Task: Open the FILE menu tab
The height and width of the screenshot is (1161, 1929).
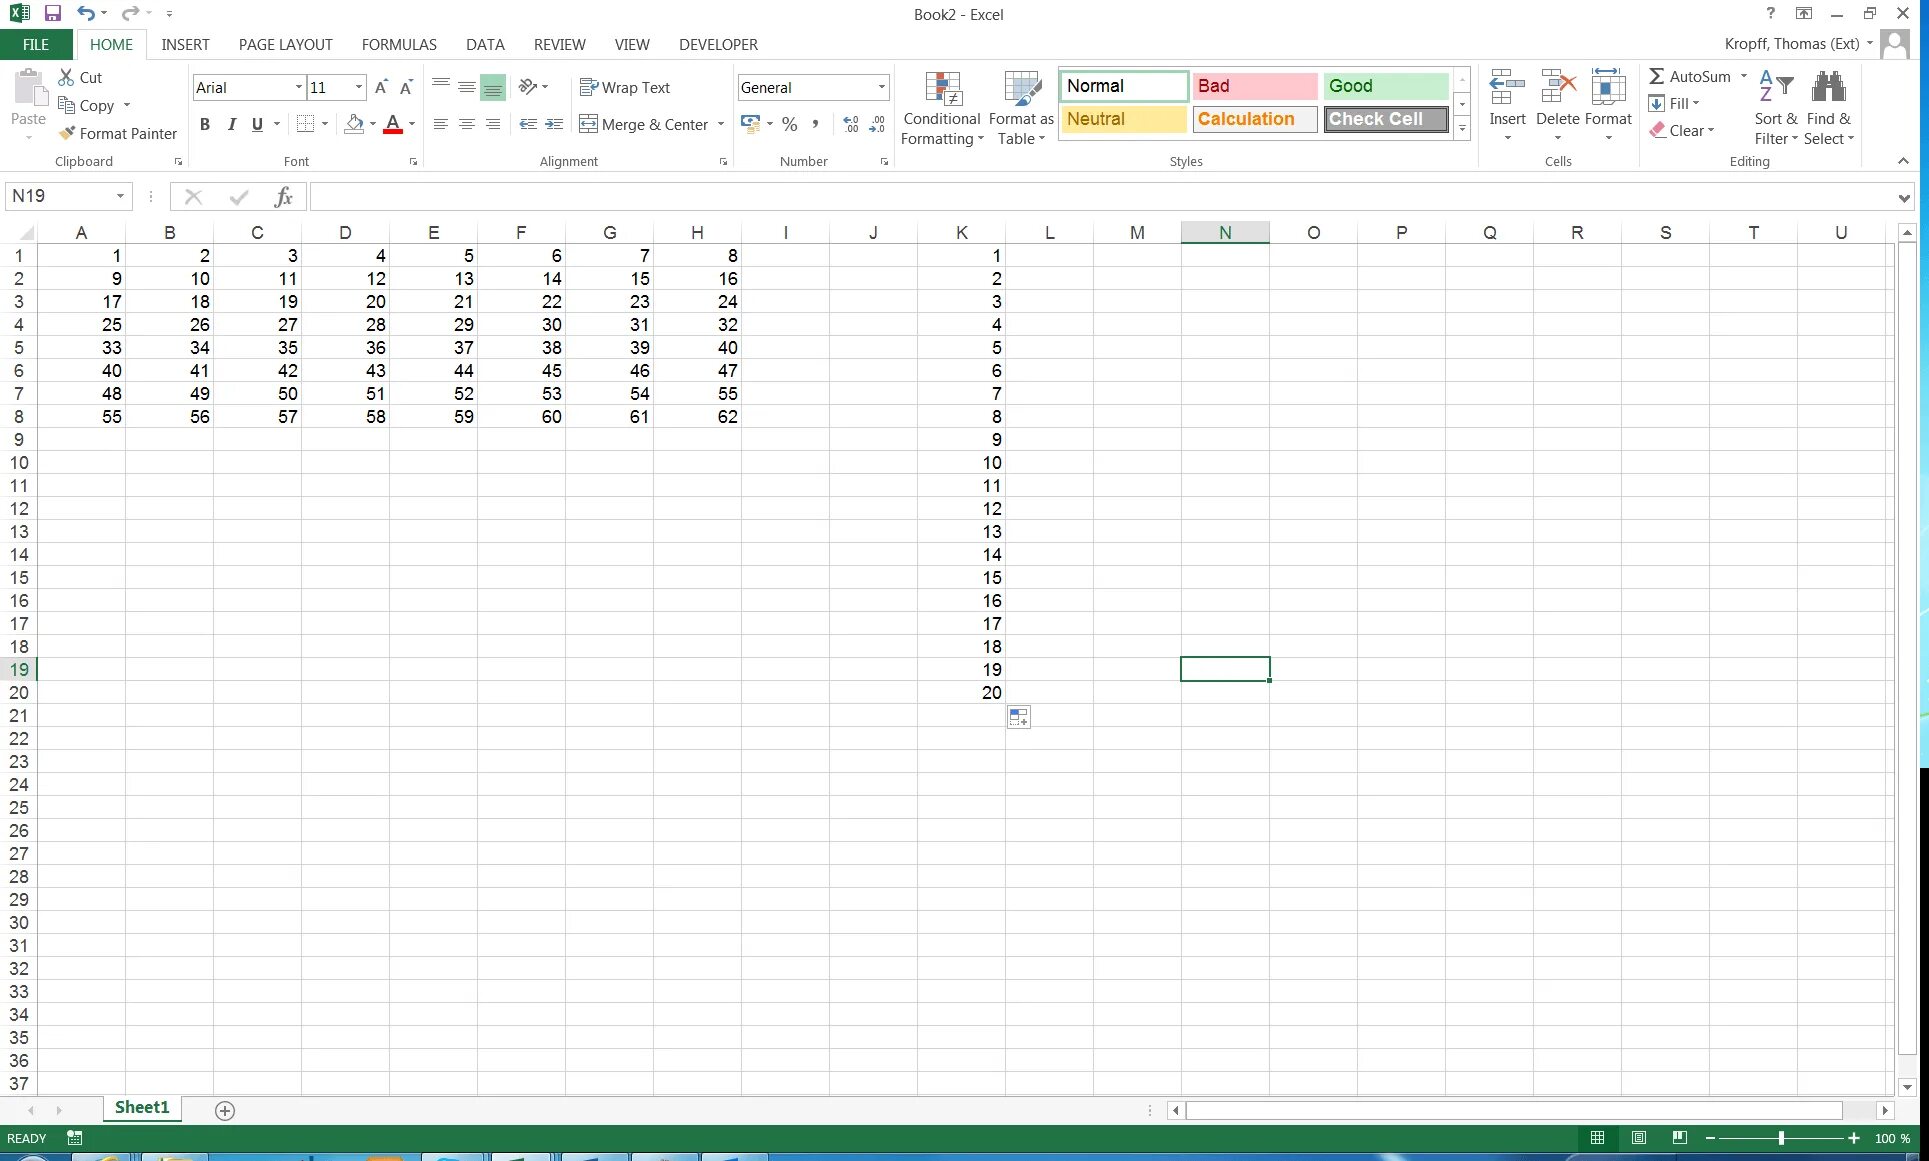Action: click(x=36, y=45)
